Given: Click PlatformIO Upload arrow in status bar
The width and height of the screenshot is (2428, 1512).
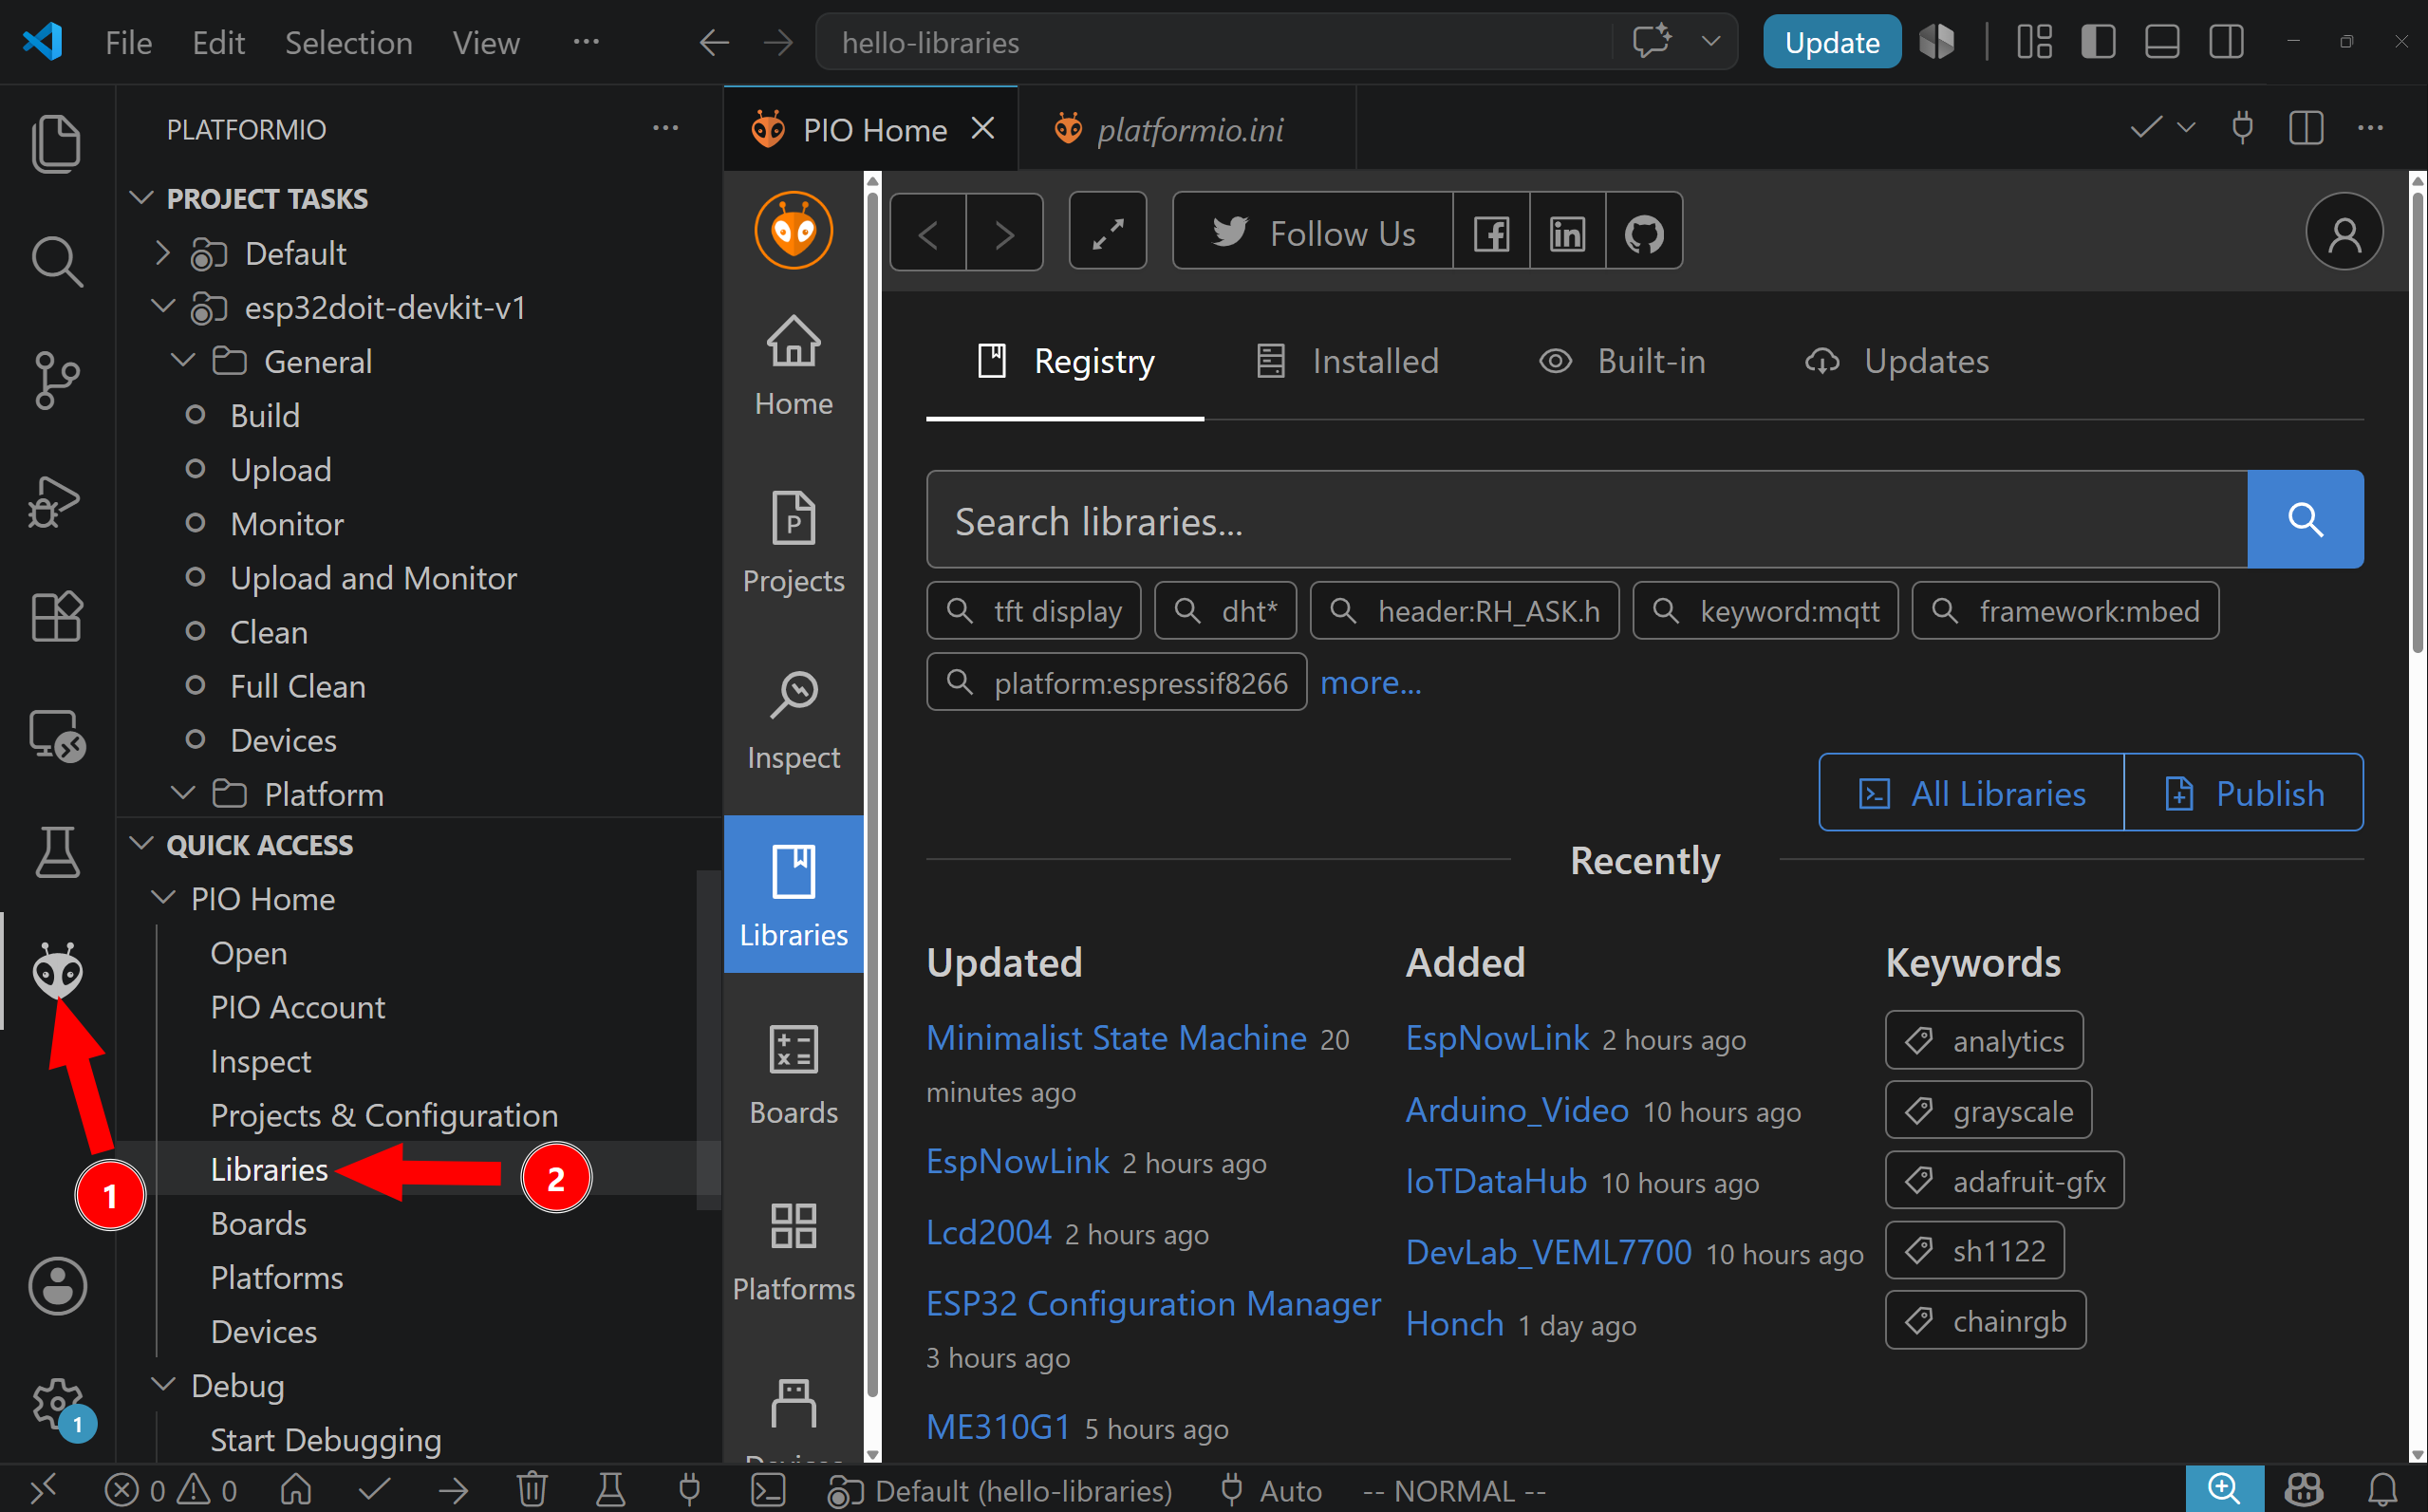Looking at the screenshot, I should point(453,1490).
